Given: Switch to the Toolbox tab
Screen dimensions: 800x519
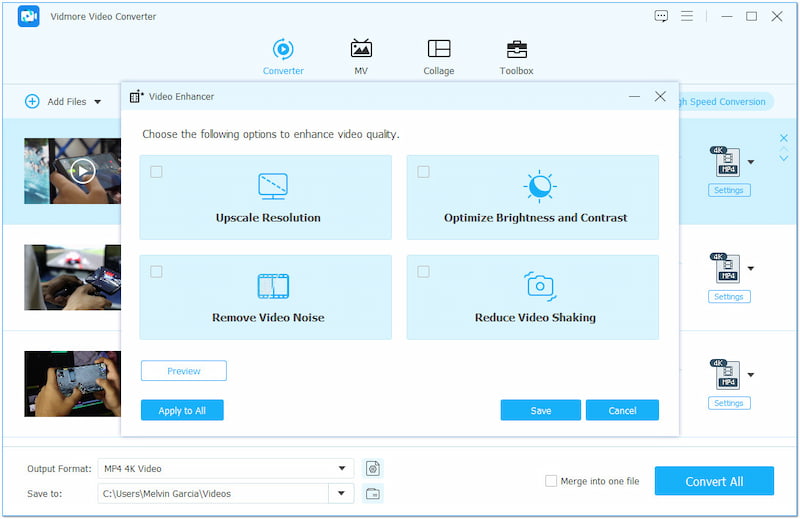Looking at the screenshot, I should 516,57.
